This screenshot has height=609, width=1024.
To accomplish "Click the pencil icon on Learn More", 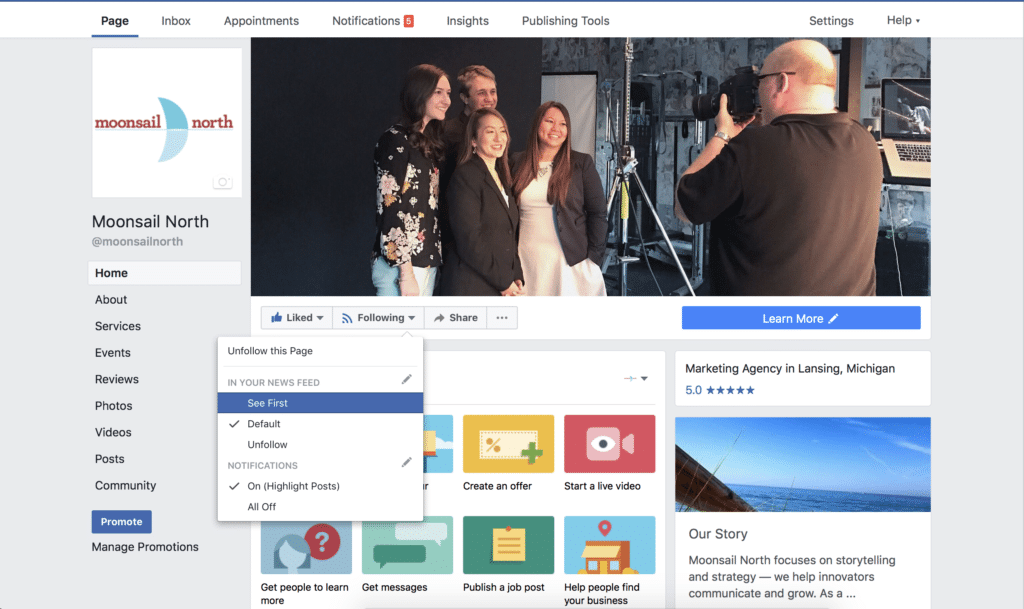I will [x=833, y=319].
